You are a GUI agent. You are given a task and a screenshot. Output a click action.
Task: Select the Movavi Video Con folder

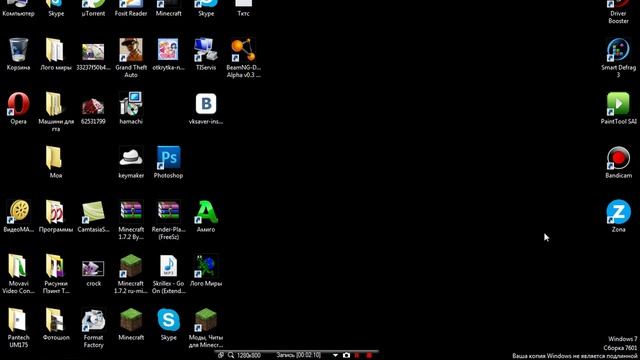(18, 265)
